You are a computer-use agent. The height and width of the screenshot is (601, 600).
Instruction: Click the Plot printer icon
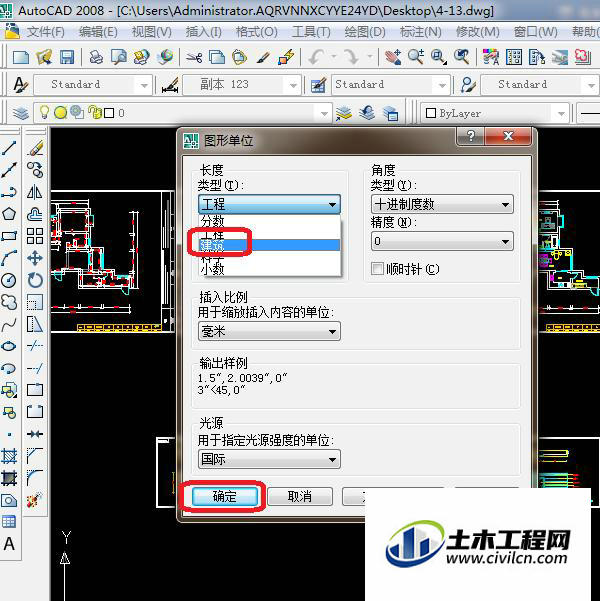(x=96, y=57)
